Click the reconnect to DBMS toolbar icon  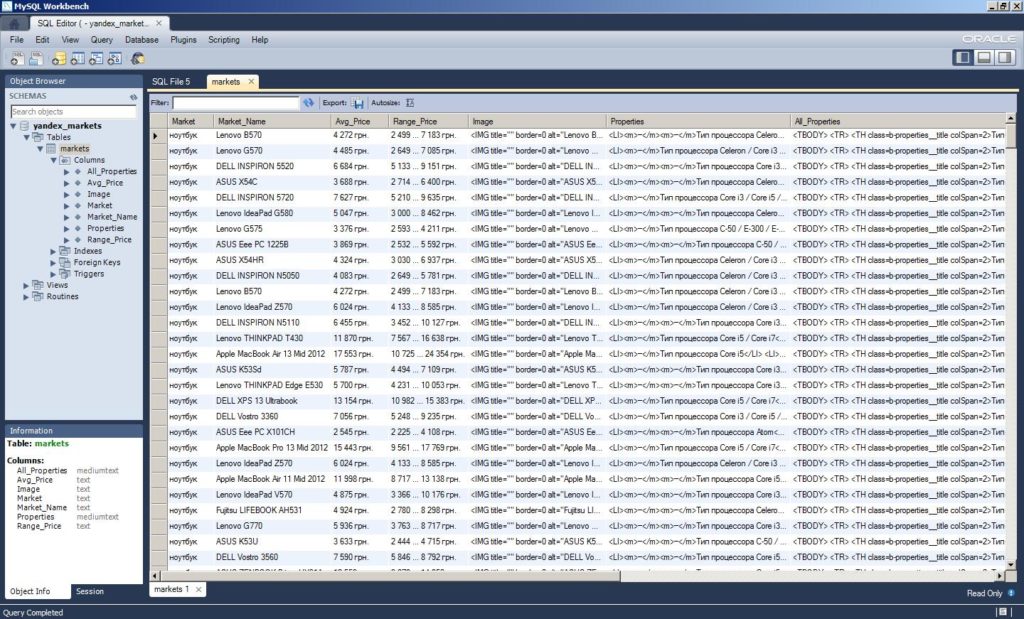pos(137,59)
